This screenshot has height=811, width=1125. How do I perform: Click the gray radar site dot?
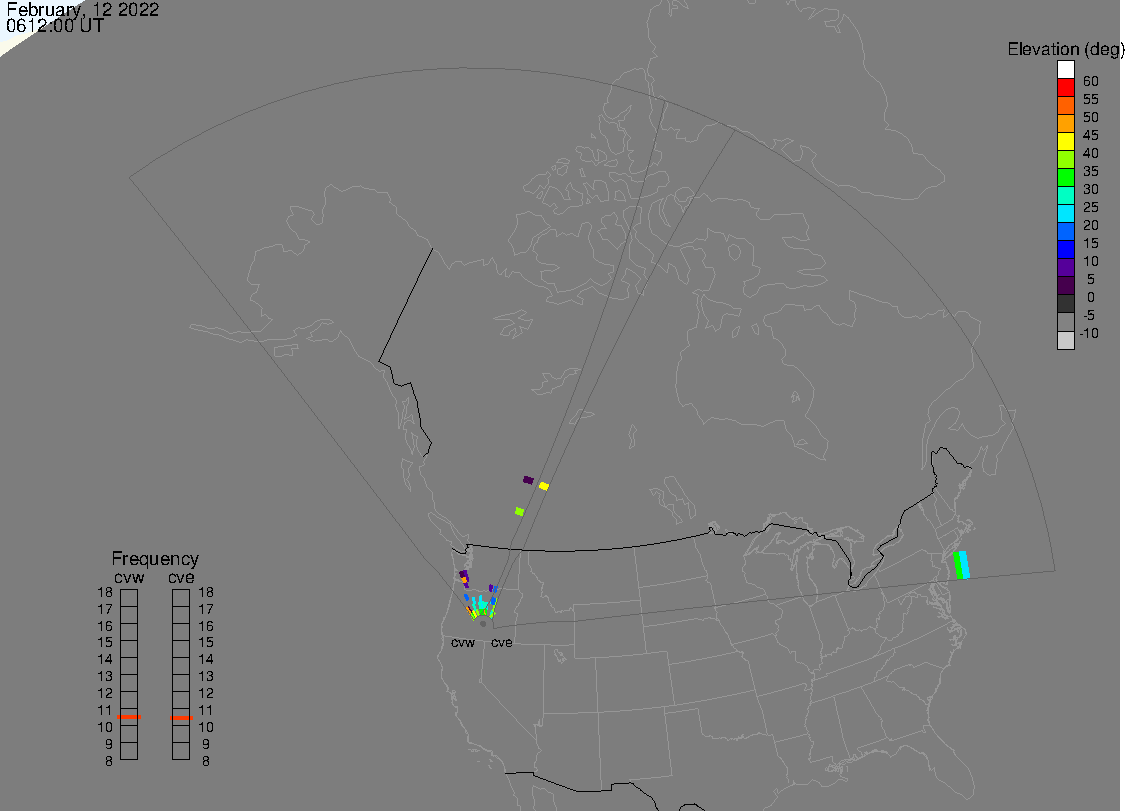click(483, 624)
